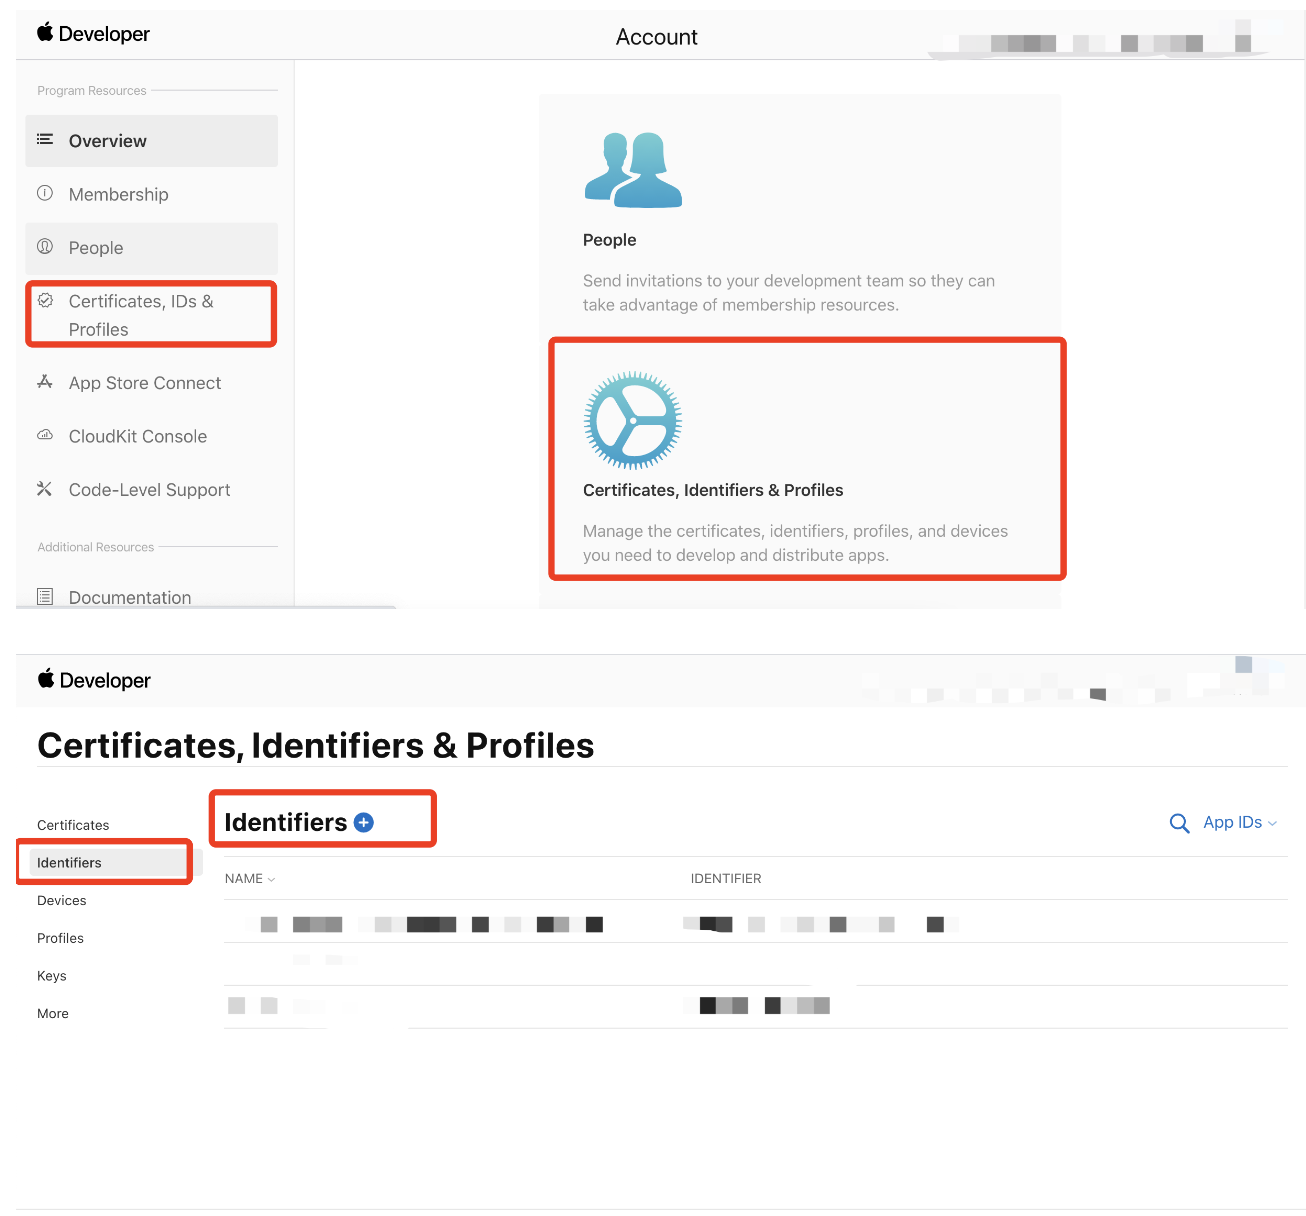Click the CloudKit cloud icon
1306x1216 pixels.
pos(45,434)
